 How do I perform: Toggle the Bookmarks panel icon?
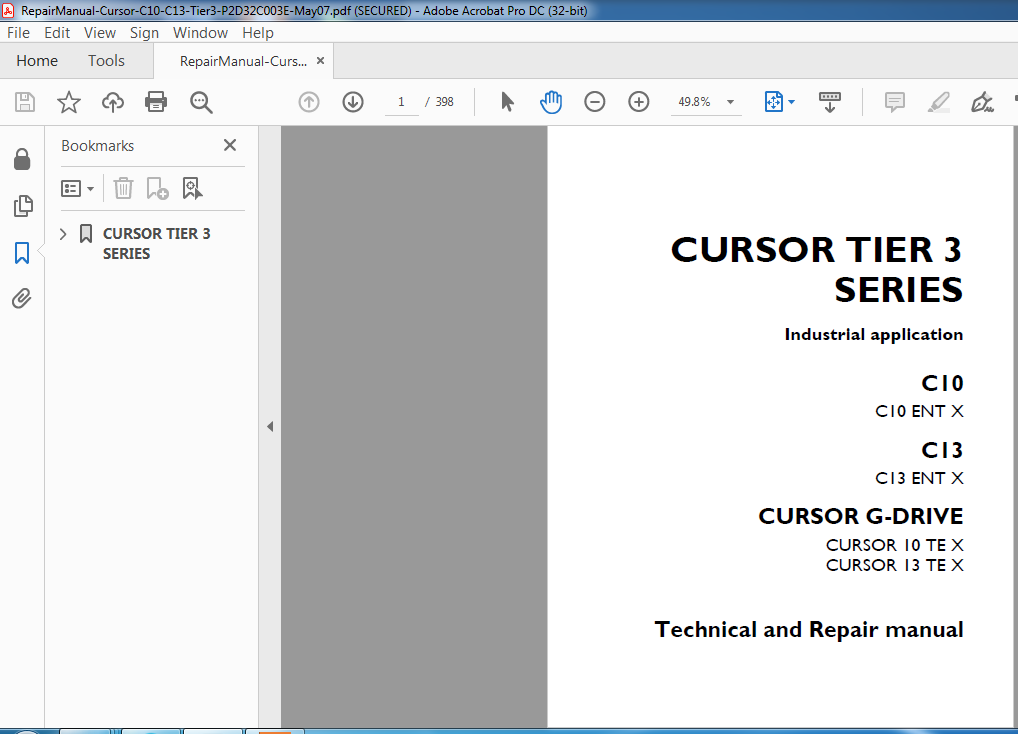(x=22, y=252)
